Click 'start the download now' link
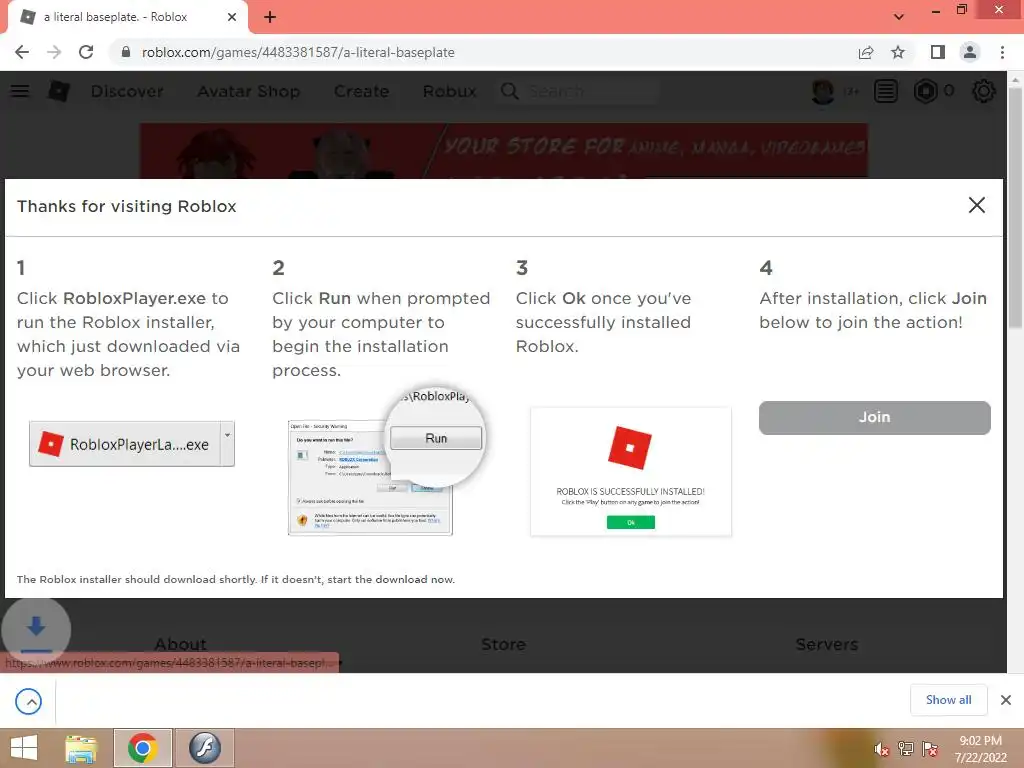This screenshot has height=768, width=1024. [391, 579]
